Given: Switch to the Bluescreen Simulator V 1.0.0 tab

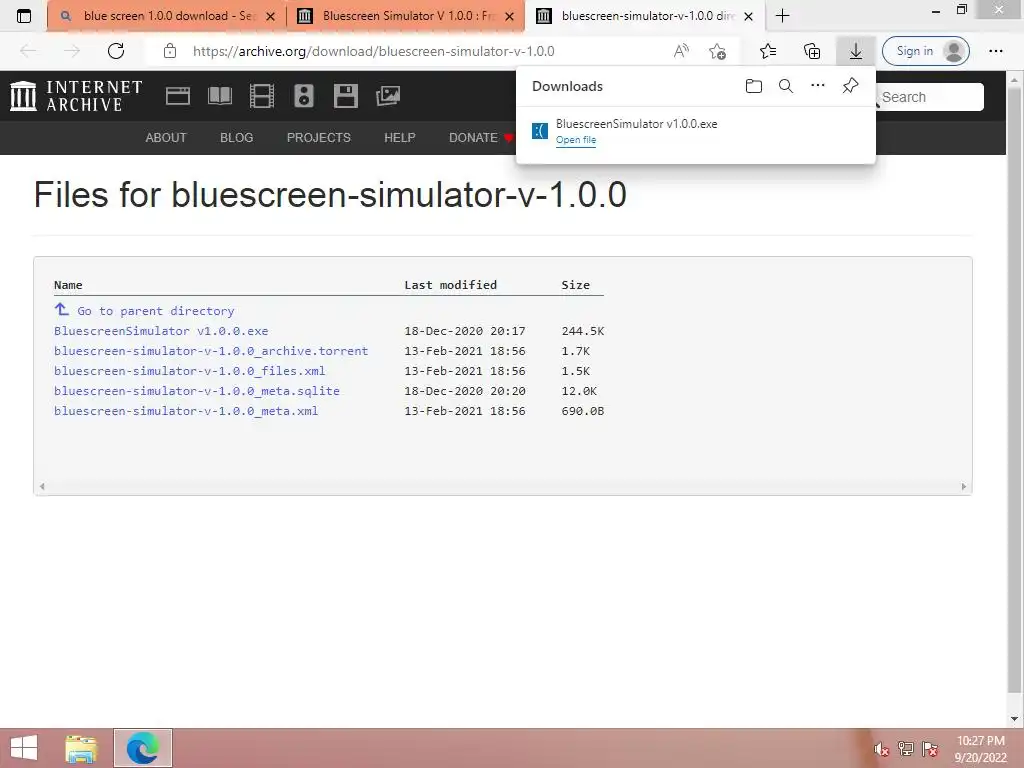Looking at the screenshot, I should [x=407, y=16].
